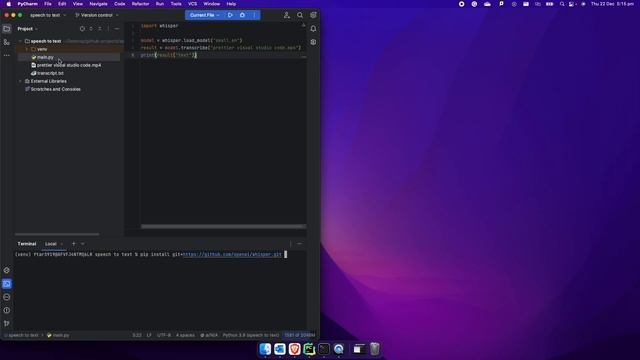Open the Services tool window icon
Viewport: 640px width, 360px height.
click(7, 297)
